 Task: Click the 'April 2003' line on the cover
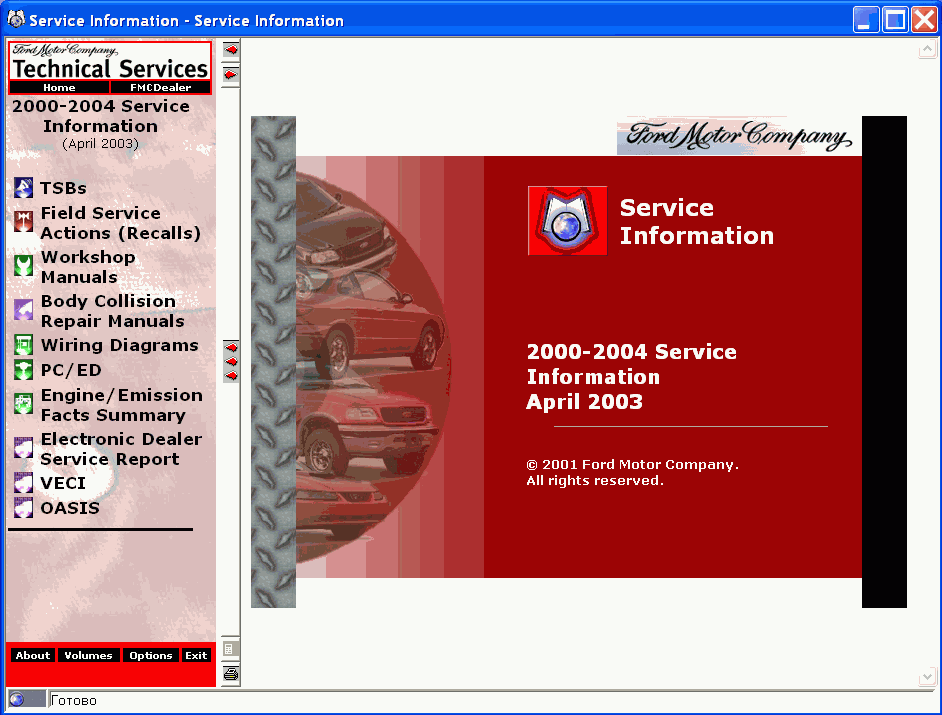tap(585, 401)
